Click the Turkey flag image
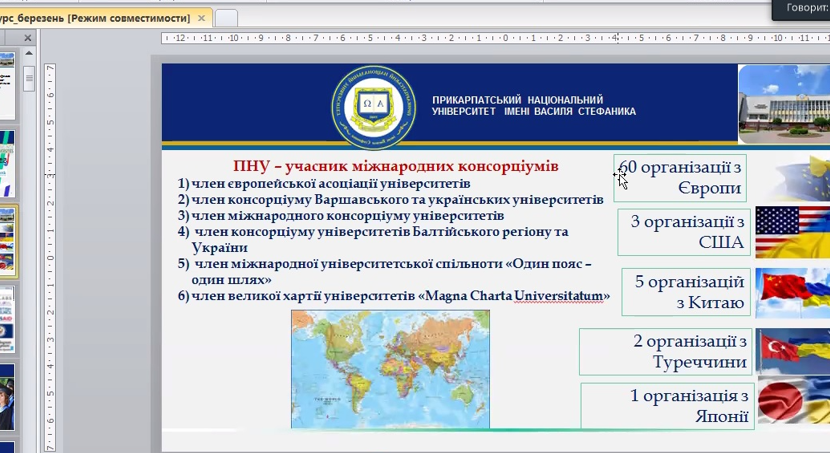The width and height of the screenshot is (830, 453). coord(792,351)
